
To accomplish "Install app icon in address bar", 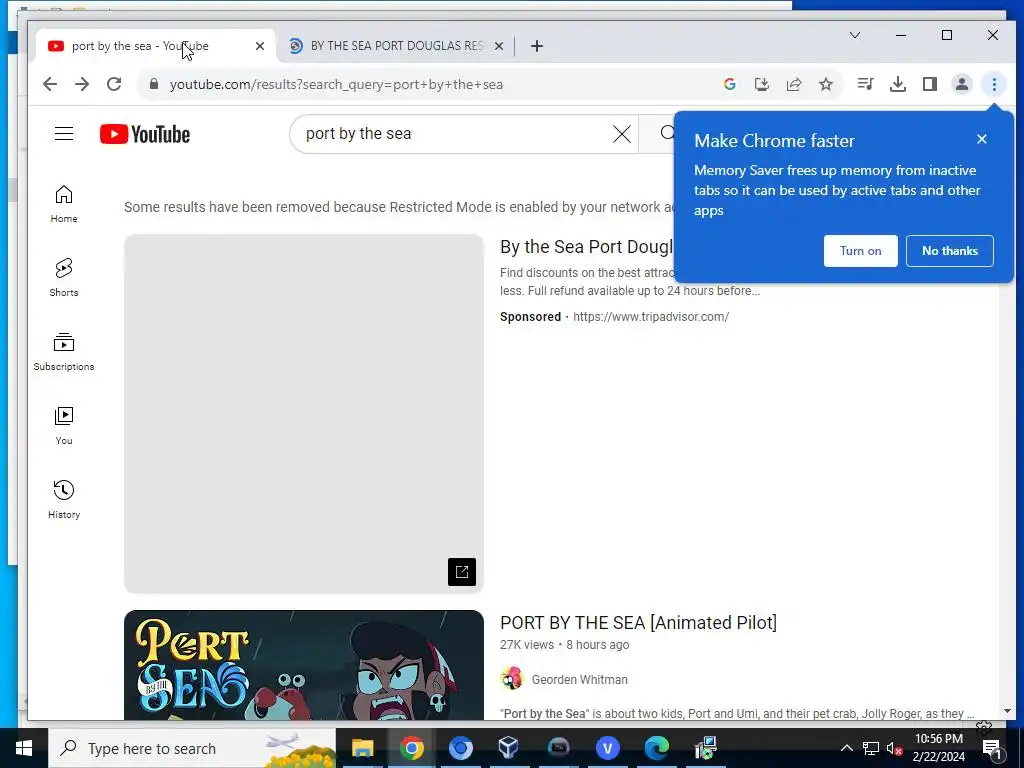I will (x=761, y=84).
